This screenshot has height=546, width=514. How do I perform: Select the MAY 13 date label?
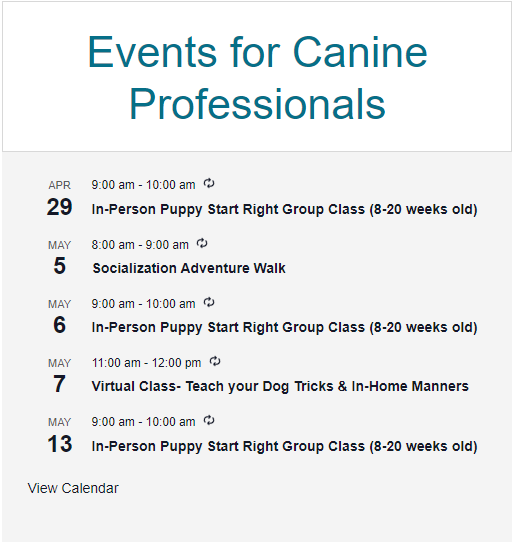tap(60, 436)
